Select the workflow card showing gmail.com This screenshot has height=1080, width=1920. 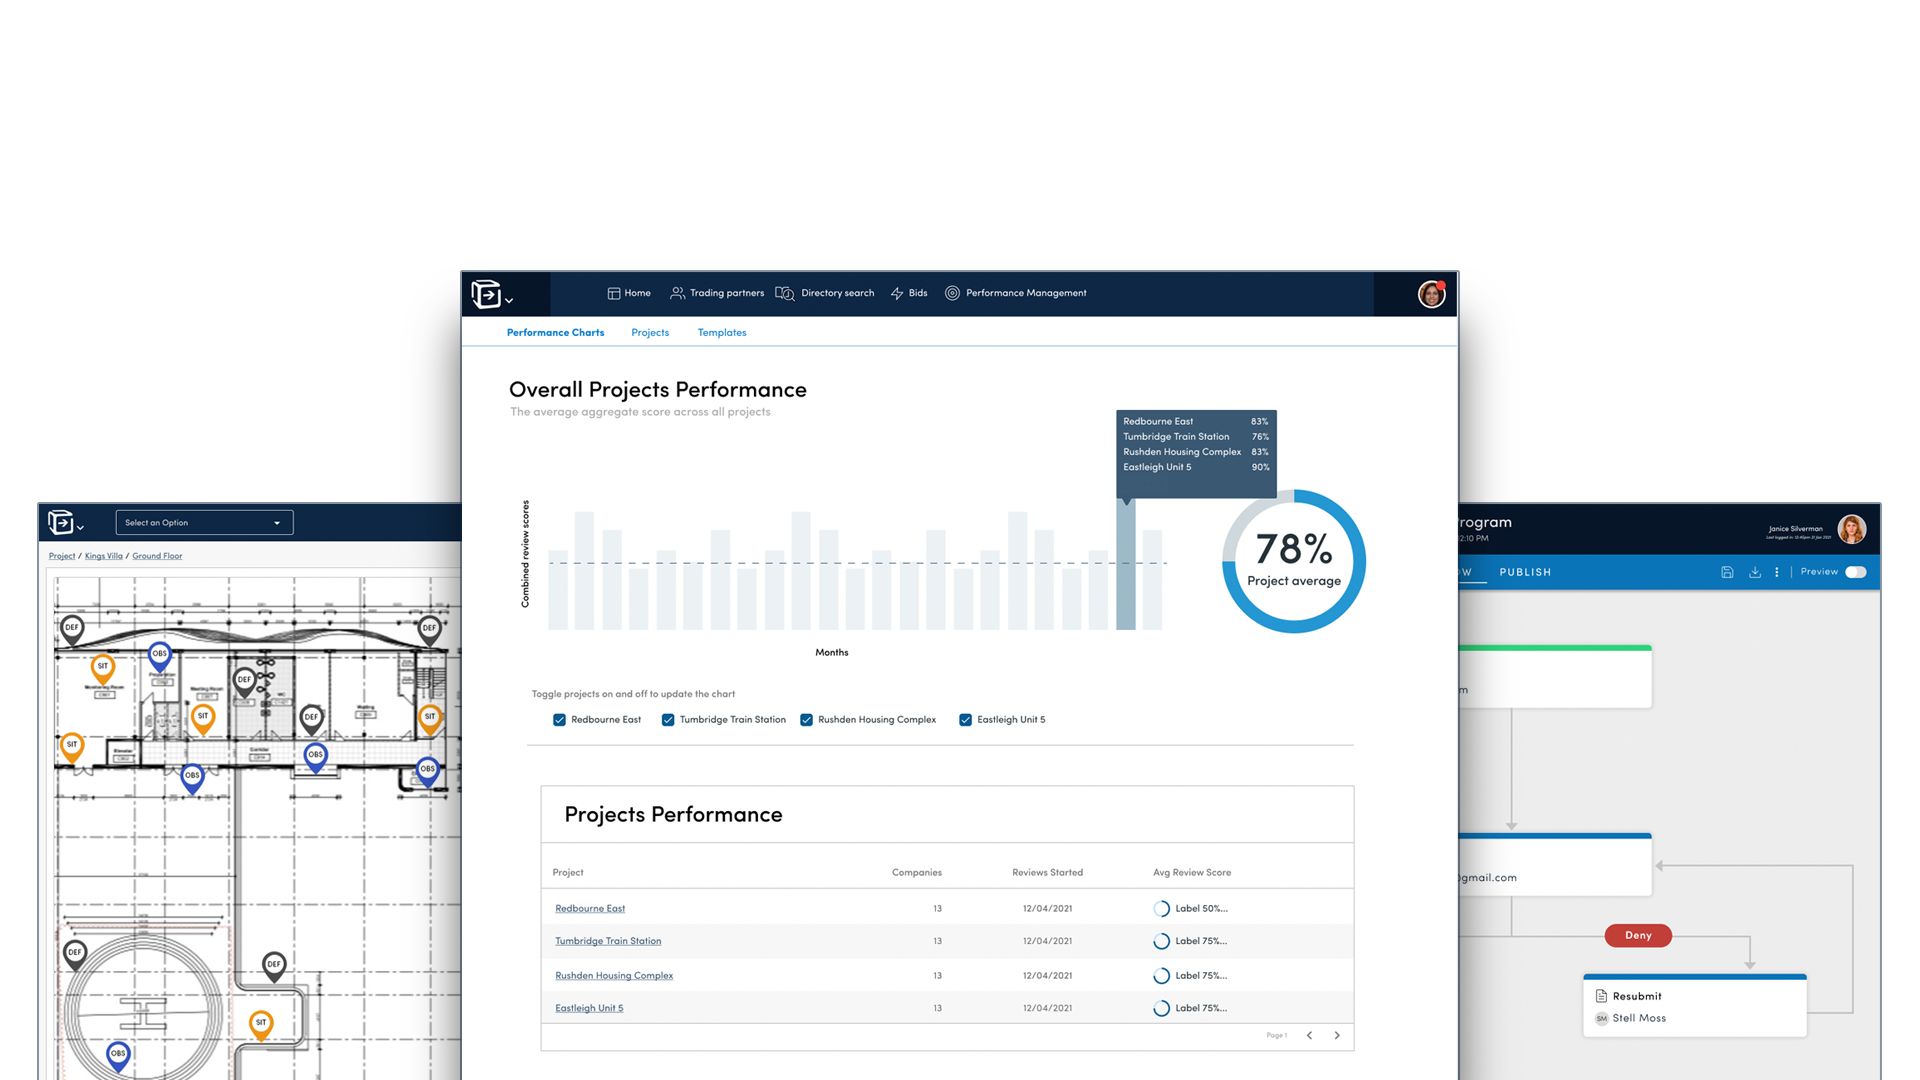(x=1555, y=865)
